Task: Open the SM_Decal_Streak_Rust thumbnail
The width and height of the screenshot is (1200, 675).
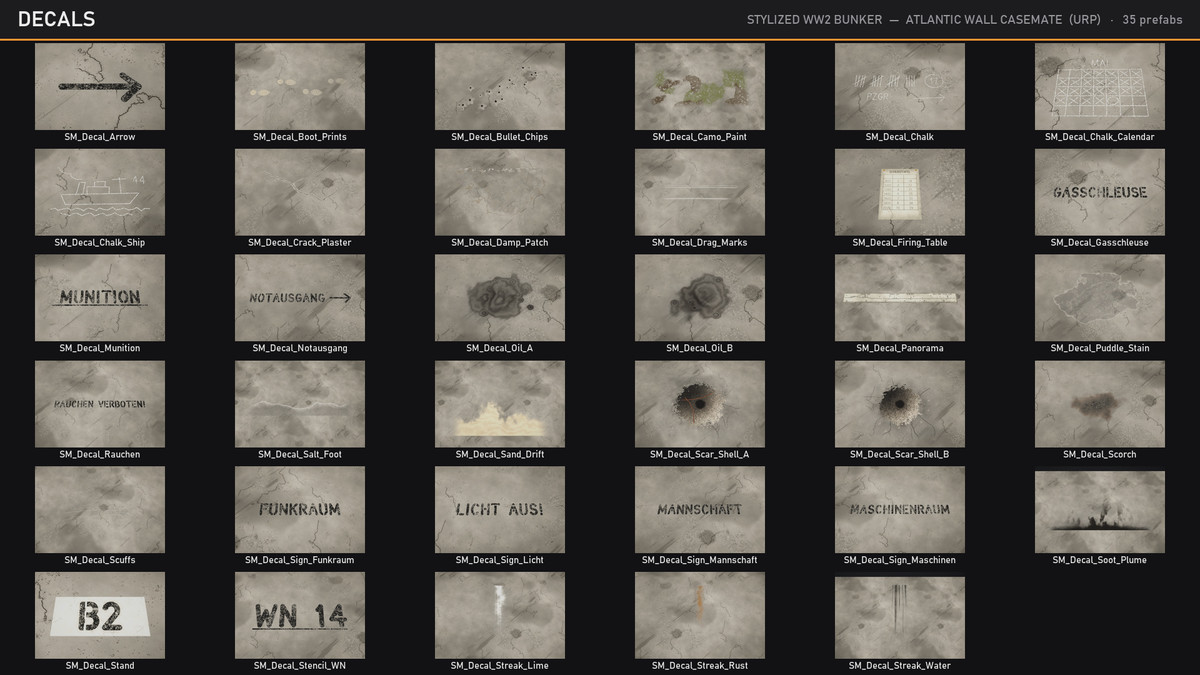Action: (700, 615)
